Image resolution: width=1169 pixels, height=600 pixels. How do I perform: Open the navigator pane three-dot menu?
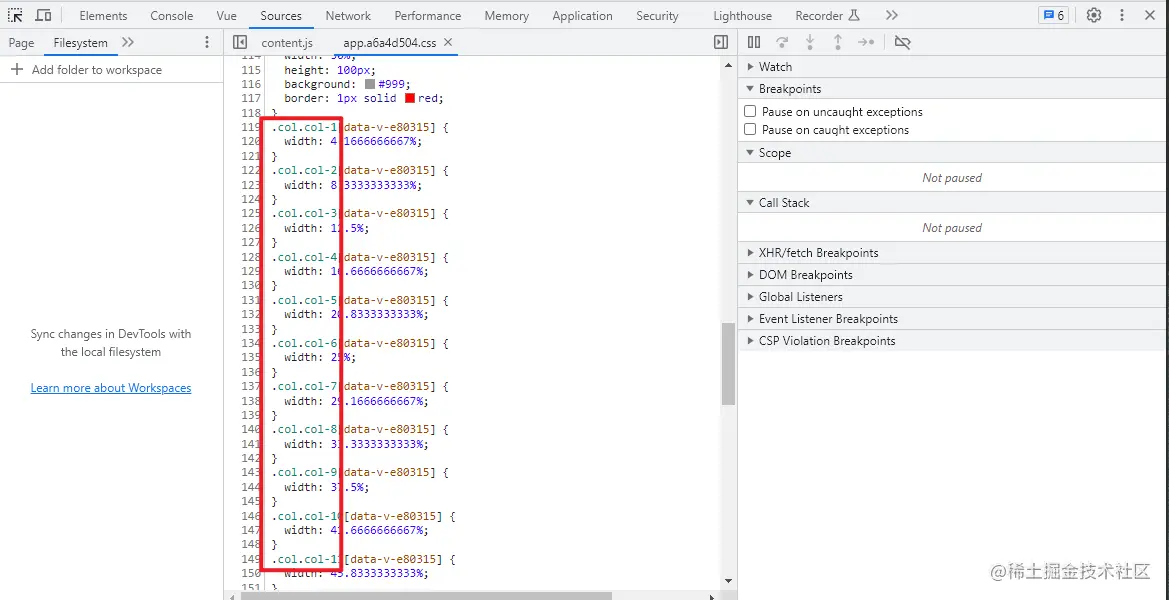tap(207, 43)
